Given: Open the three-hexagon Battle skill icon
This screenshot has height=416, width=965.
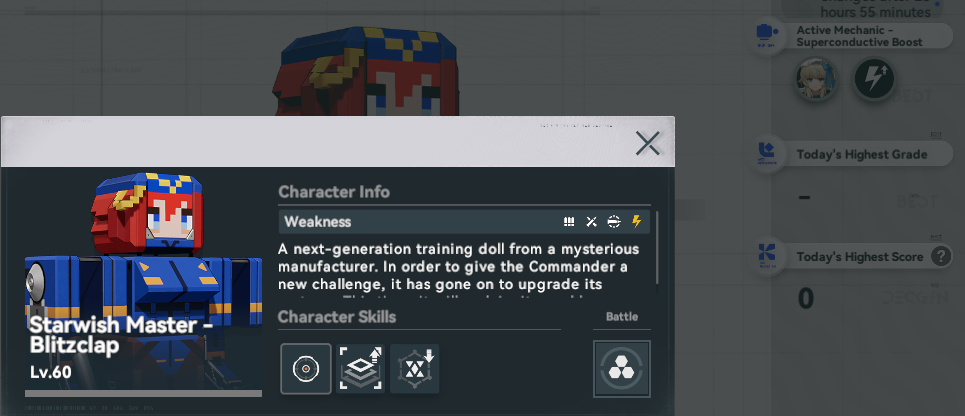Looking at the screenshot, I should coord(622,369).
